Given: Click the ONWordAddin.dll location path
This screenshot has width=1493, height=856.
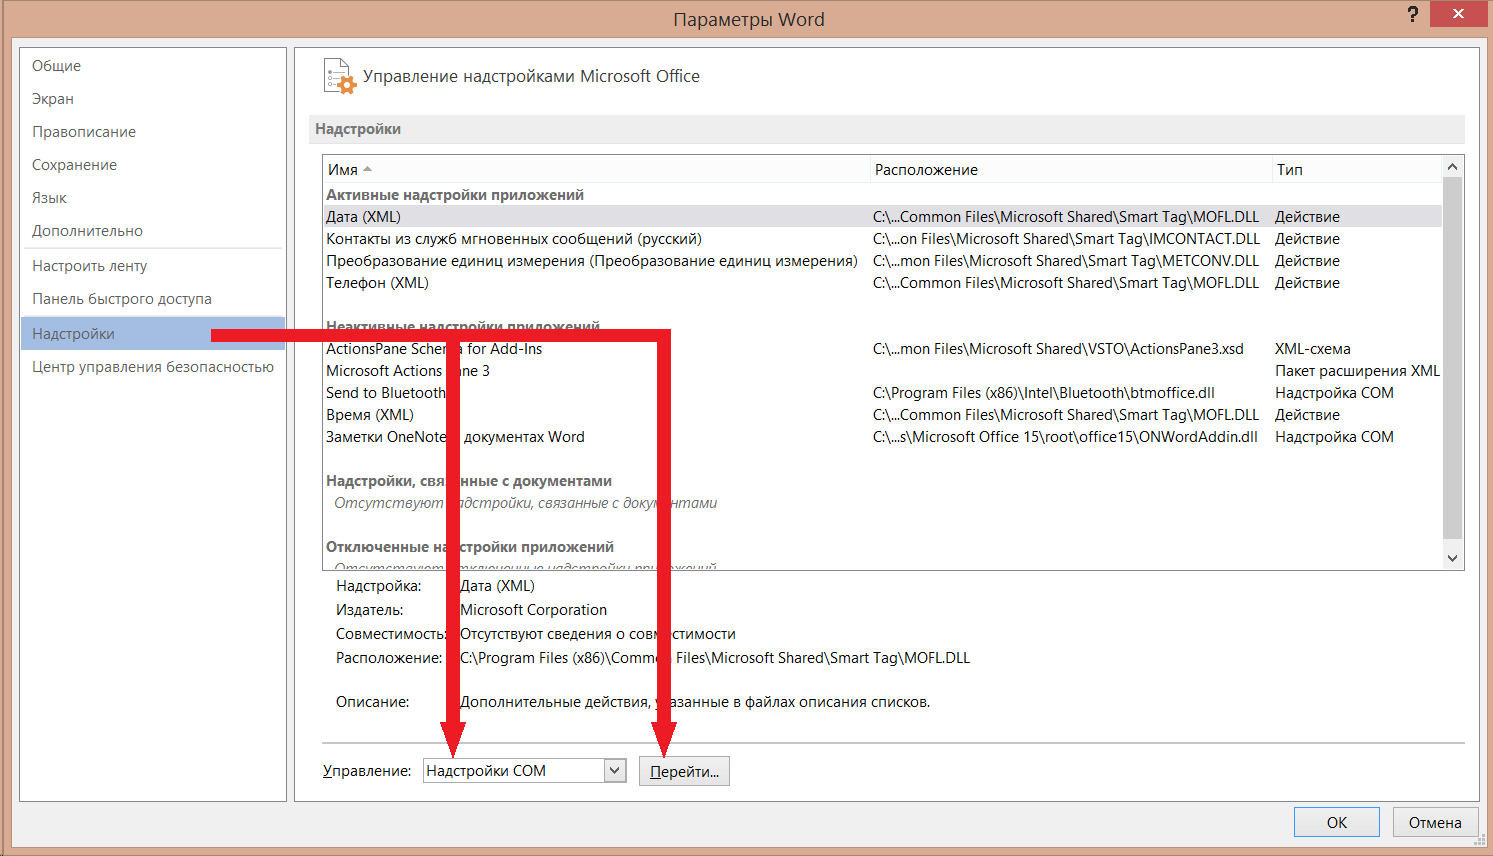Looking at the screenshot, I should [1065, 437].
